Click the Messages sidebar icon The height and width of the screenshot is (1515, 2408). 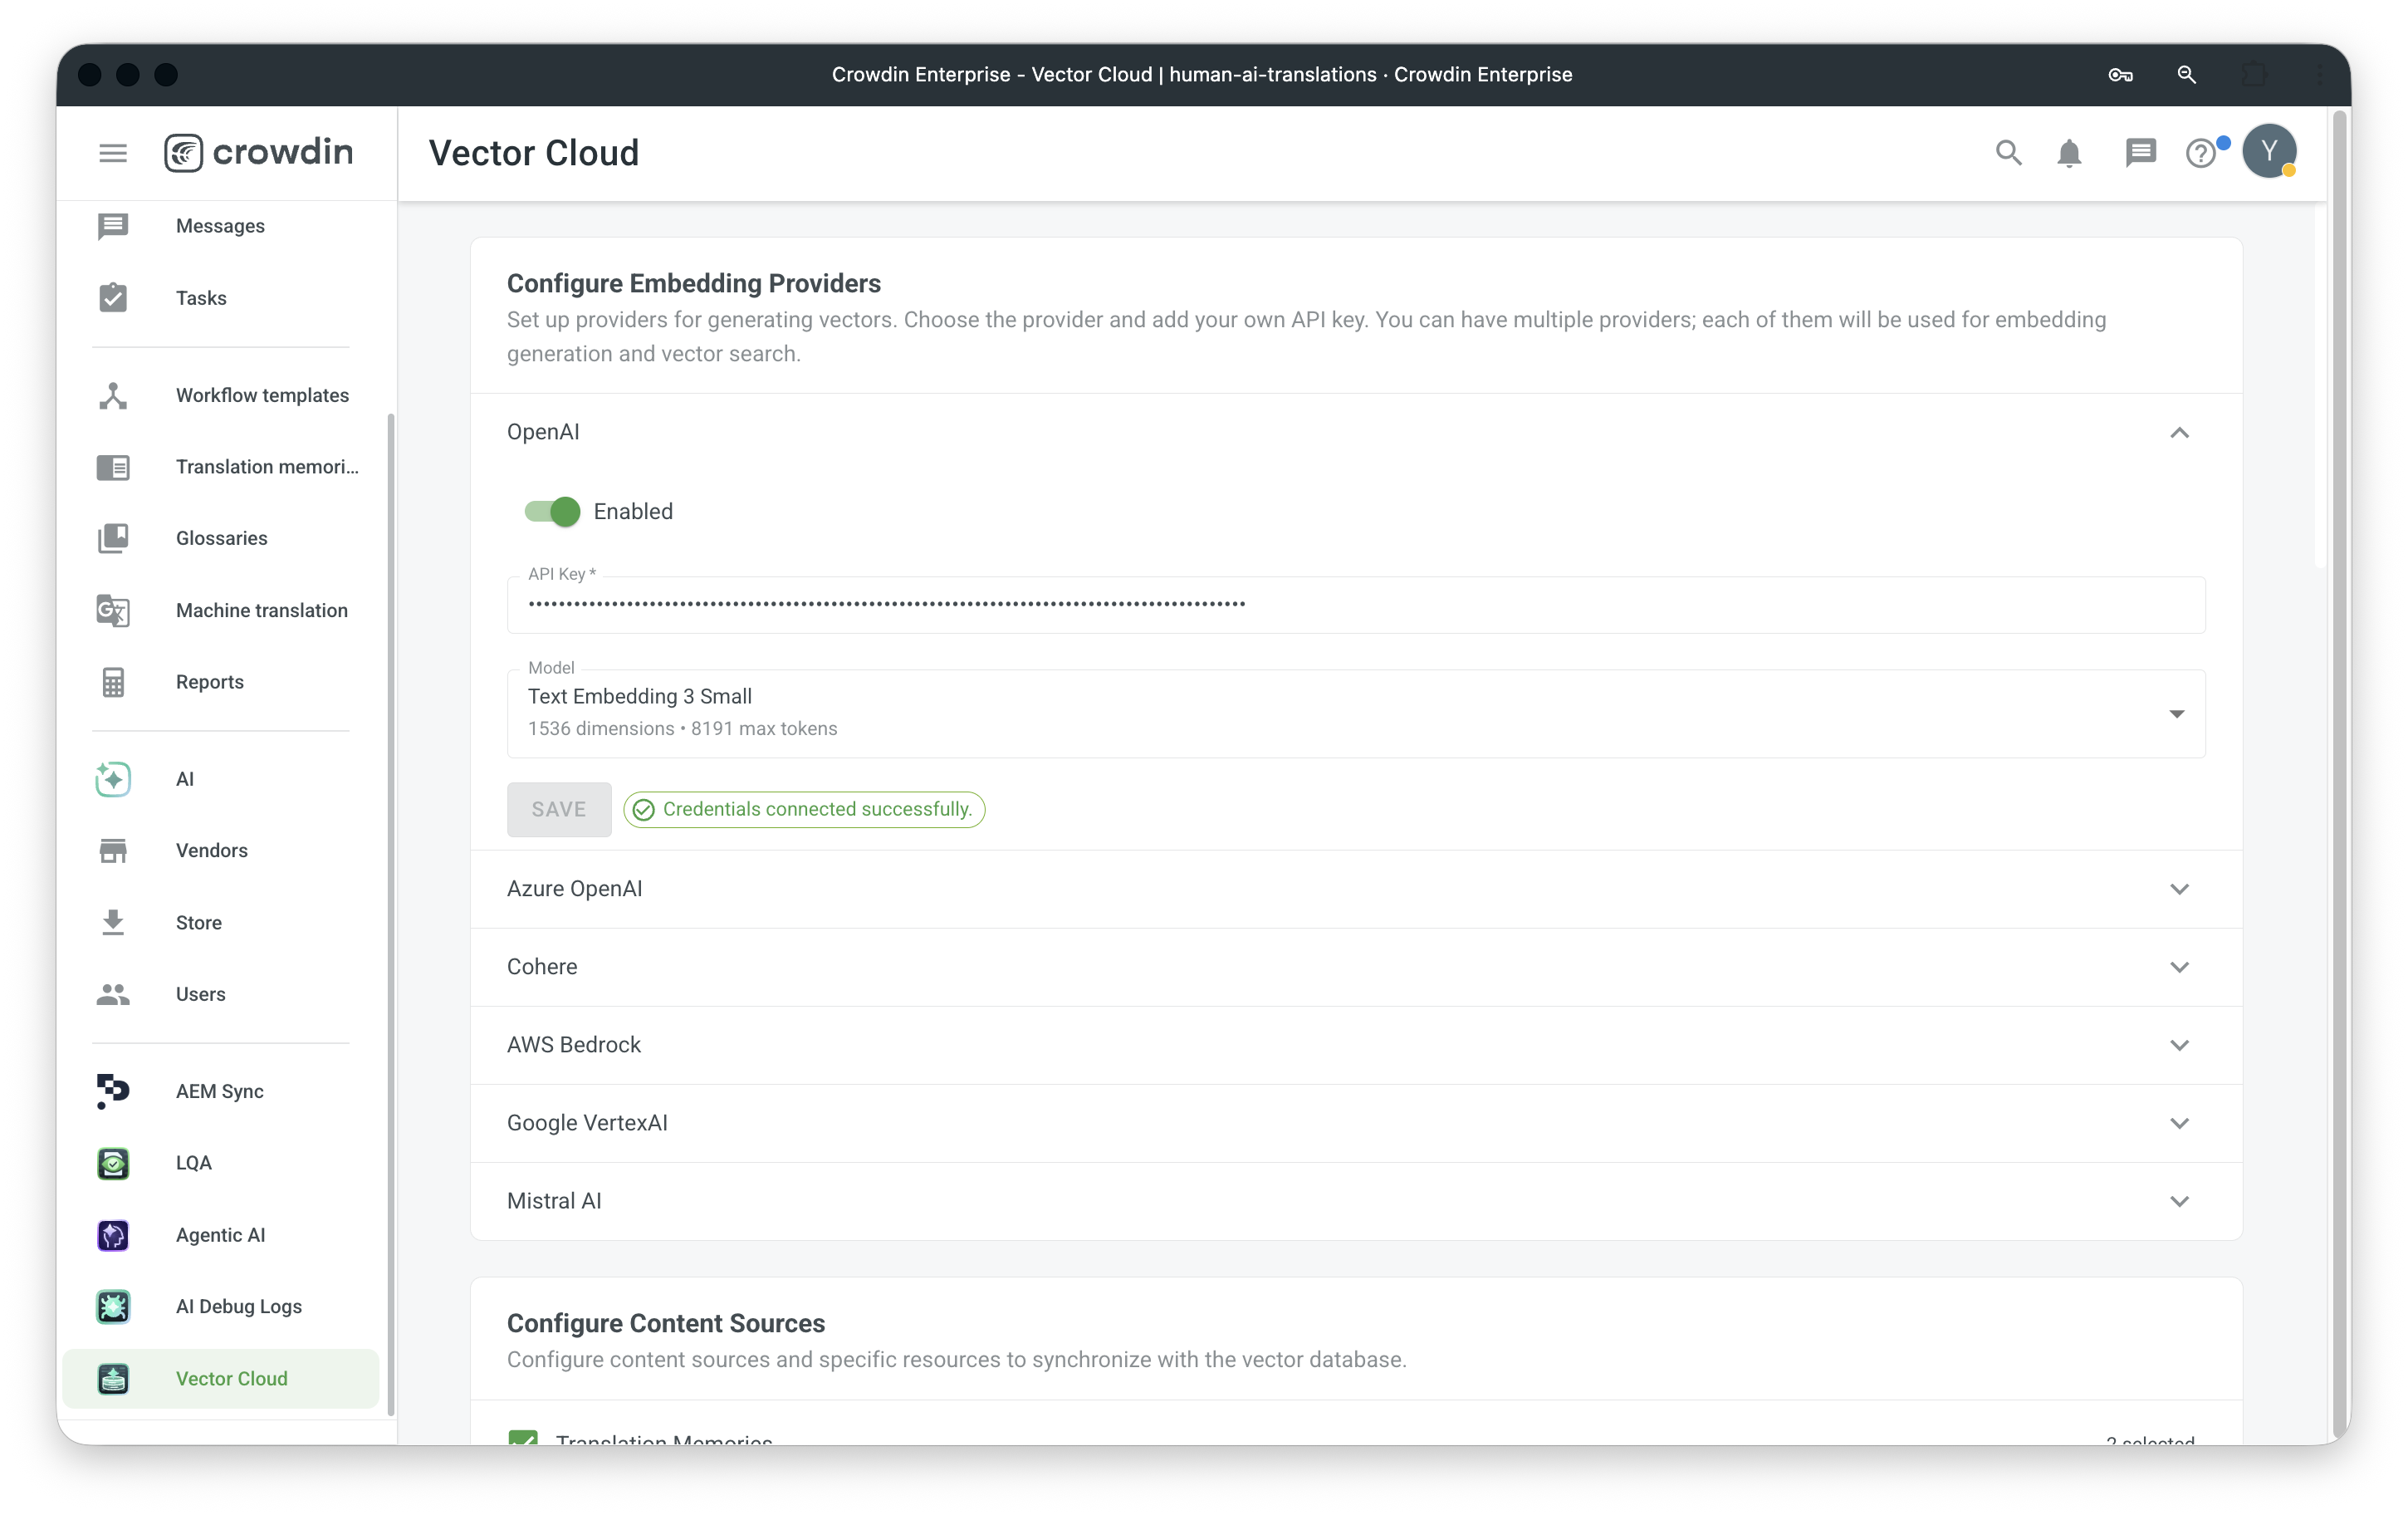(x=113, y=226)
